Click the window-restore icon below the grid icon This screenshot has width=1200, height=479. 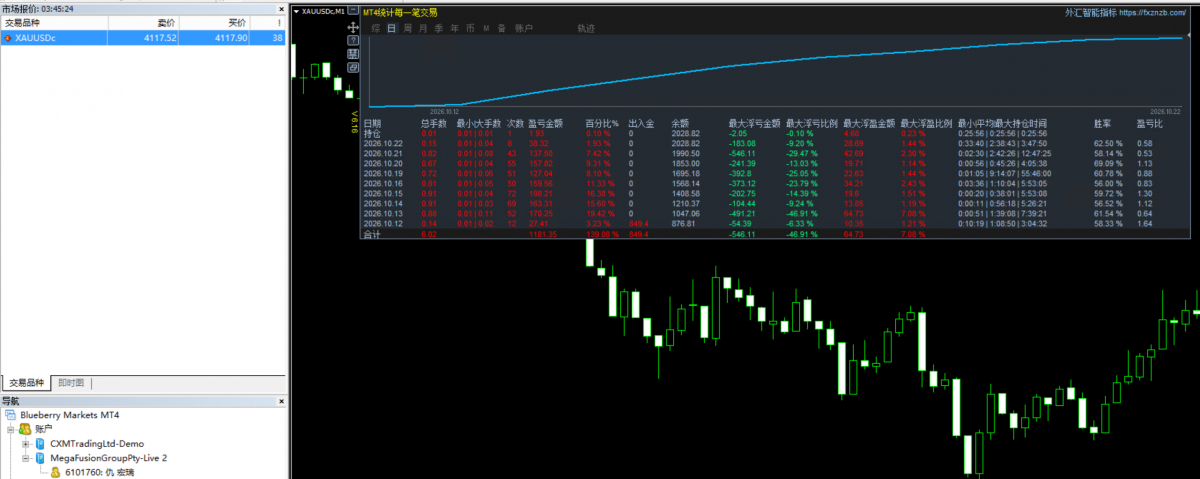pyautogui.click(x=353, y=67)
